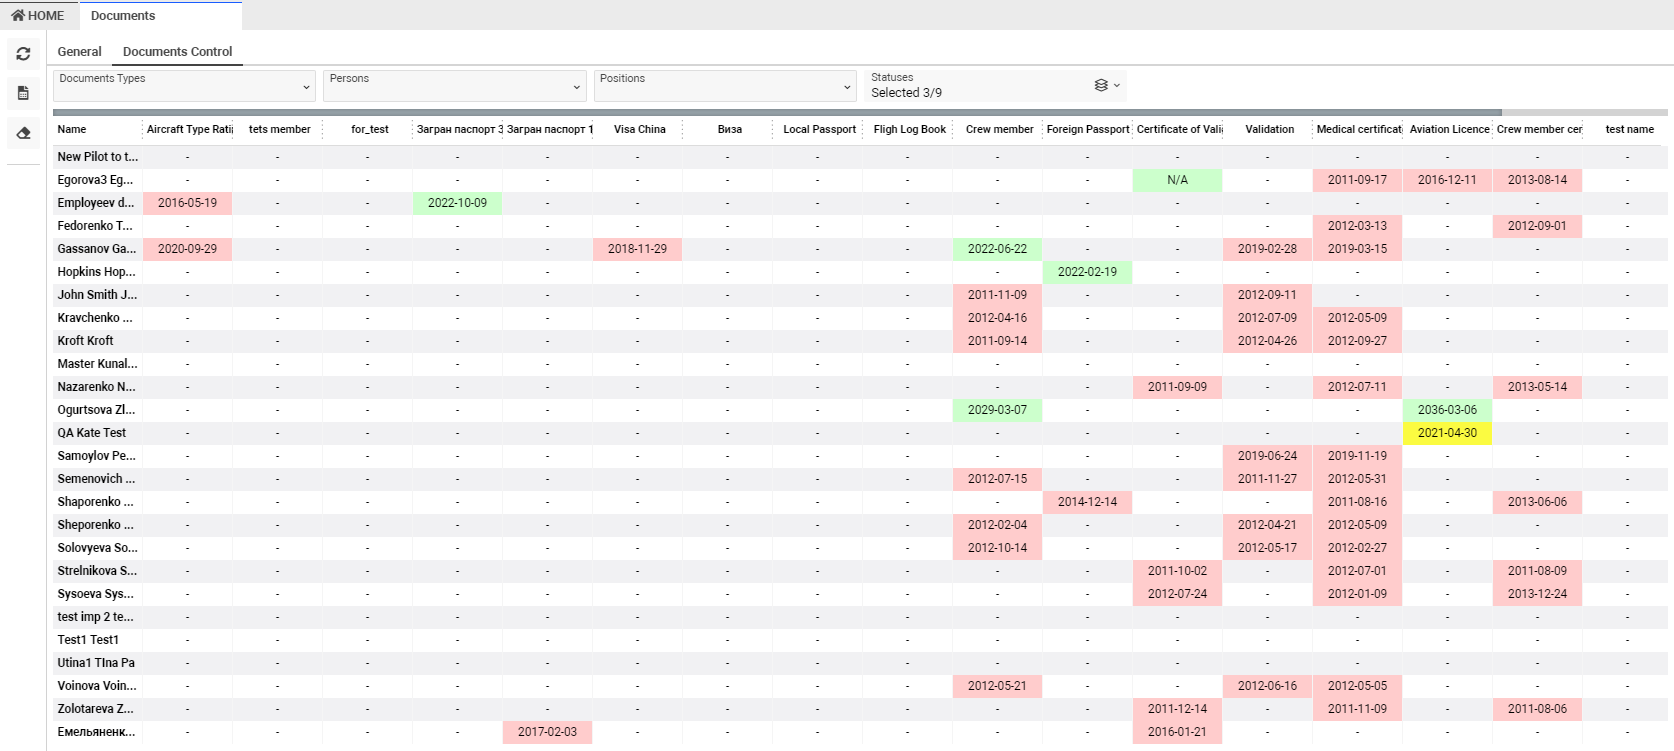Click the eraser icon to clear filters
Viewport: 1674px width, 751px height.
pos(23,133)
